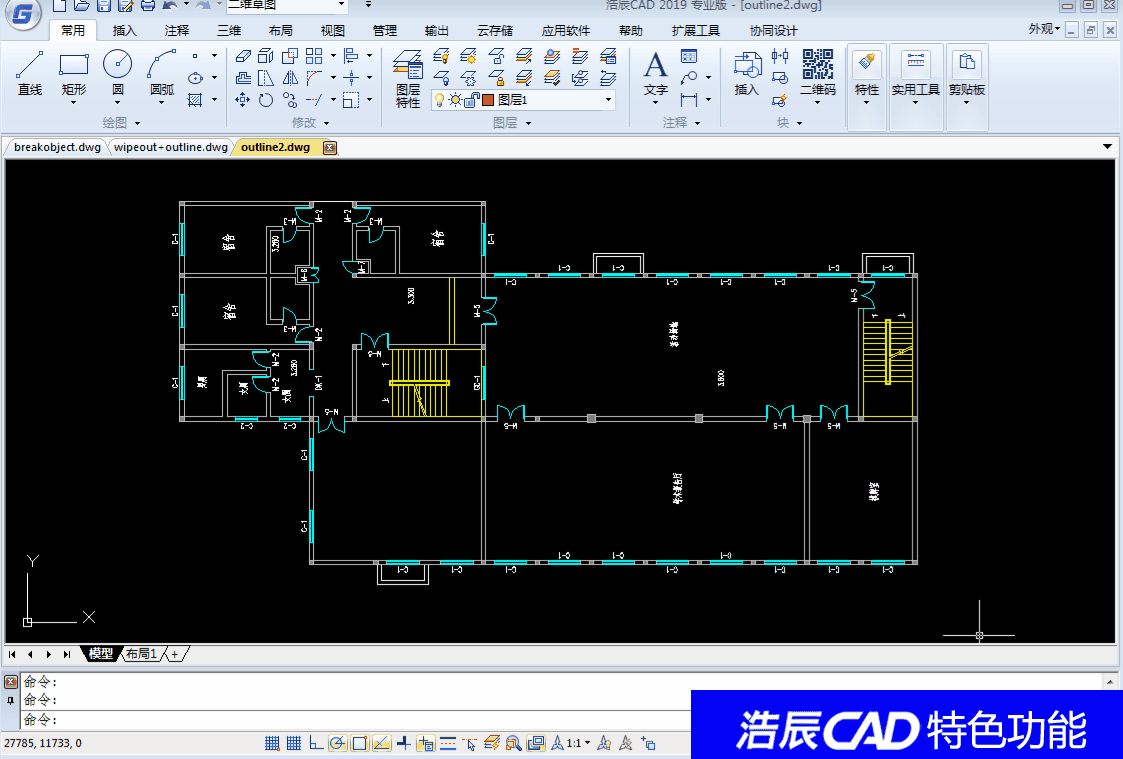The height and width of the screenshot is (759, 1123).
Task: Click the 二维码 QR code tool
Action: point(818,74)
